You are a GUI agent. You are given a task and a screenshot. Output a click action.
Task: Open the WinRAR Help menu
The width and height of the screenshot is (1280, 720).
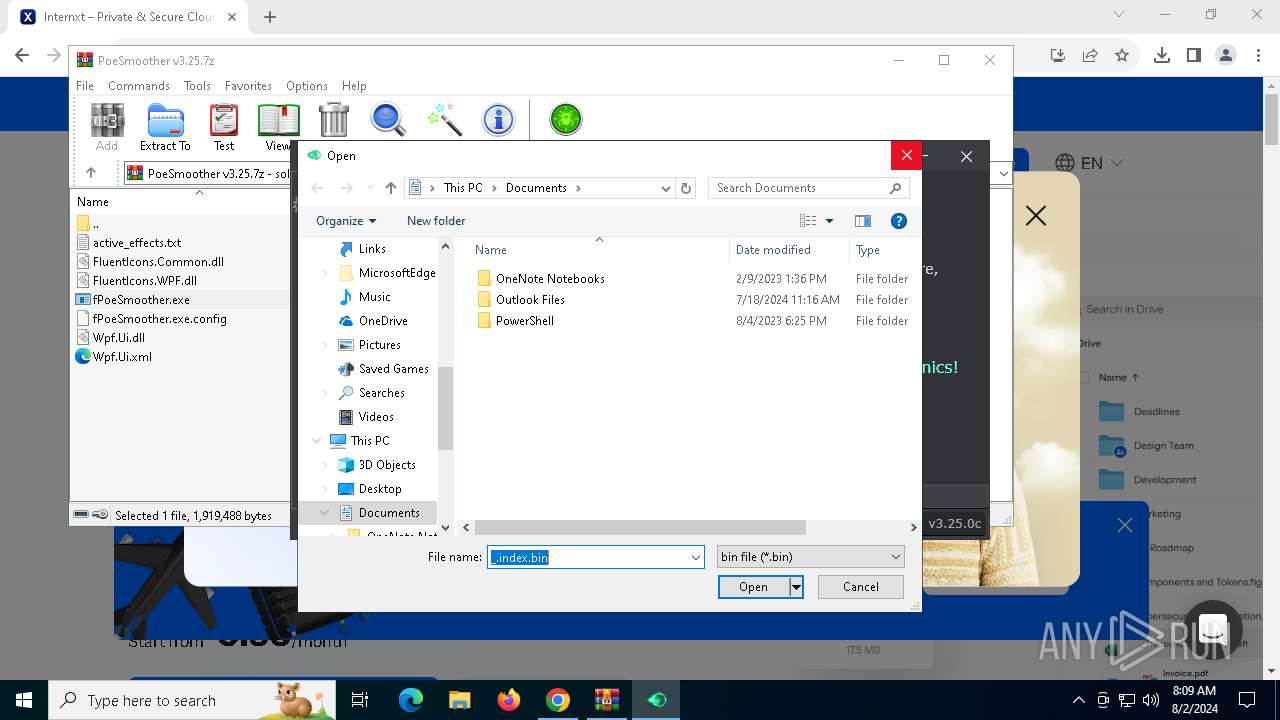pos(354,86)
